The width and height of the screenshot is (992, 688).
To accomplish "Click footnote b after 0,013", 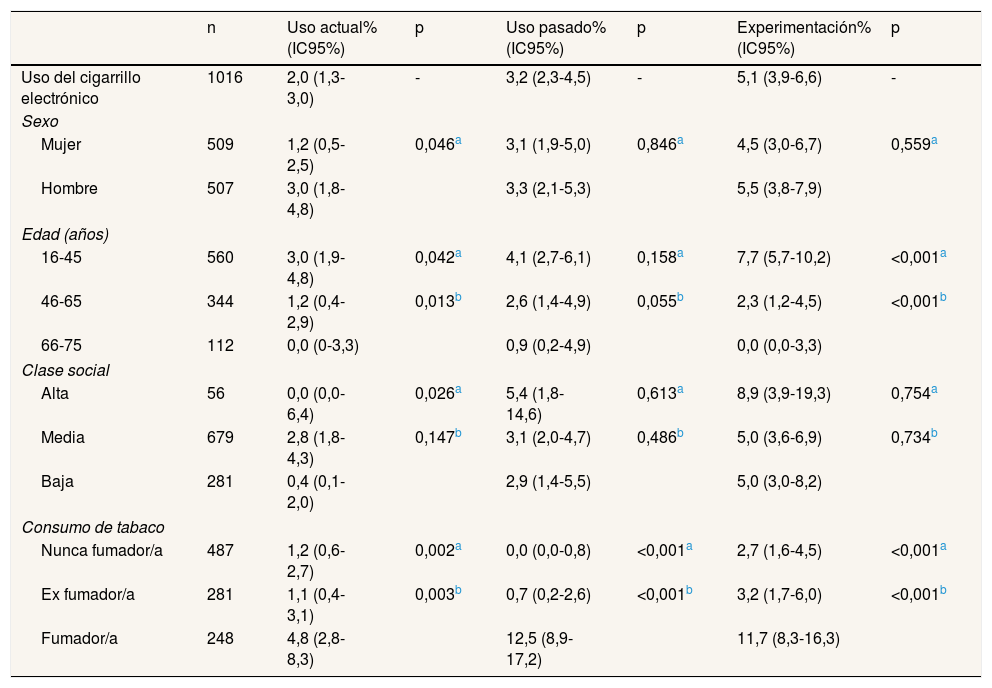I will pos(458,298).
